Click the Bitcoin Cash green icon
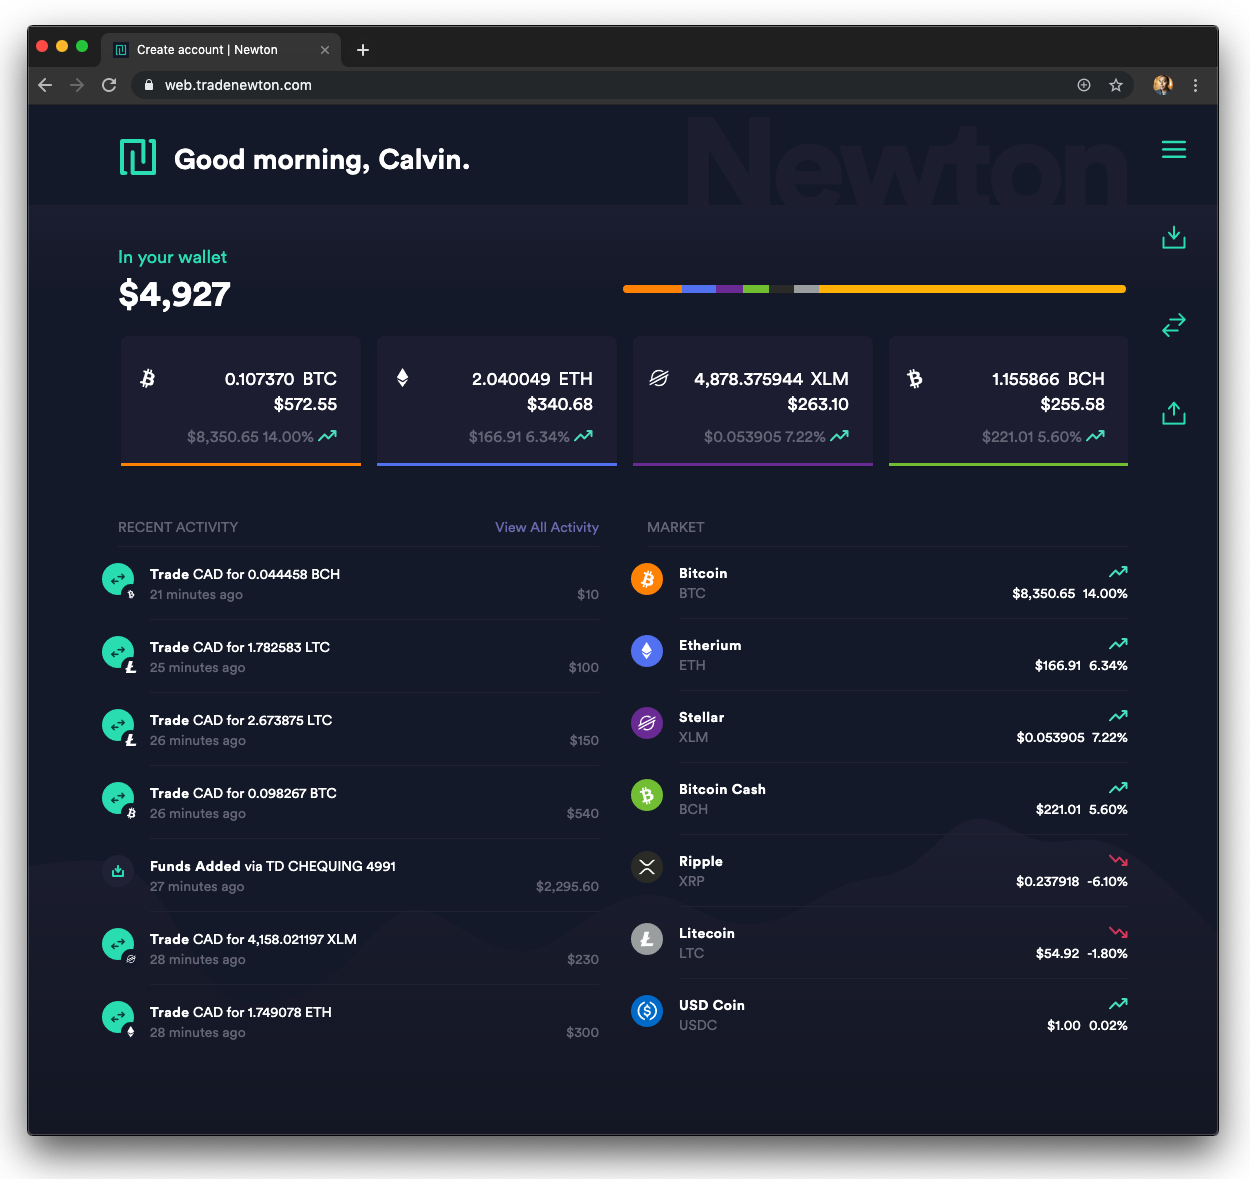The height and width of the screenshot is (1179, 1250). pyautogui.click(x=647, y=795)
